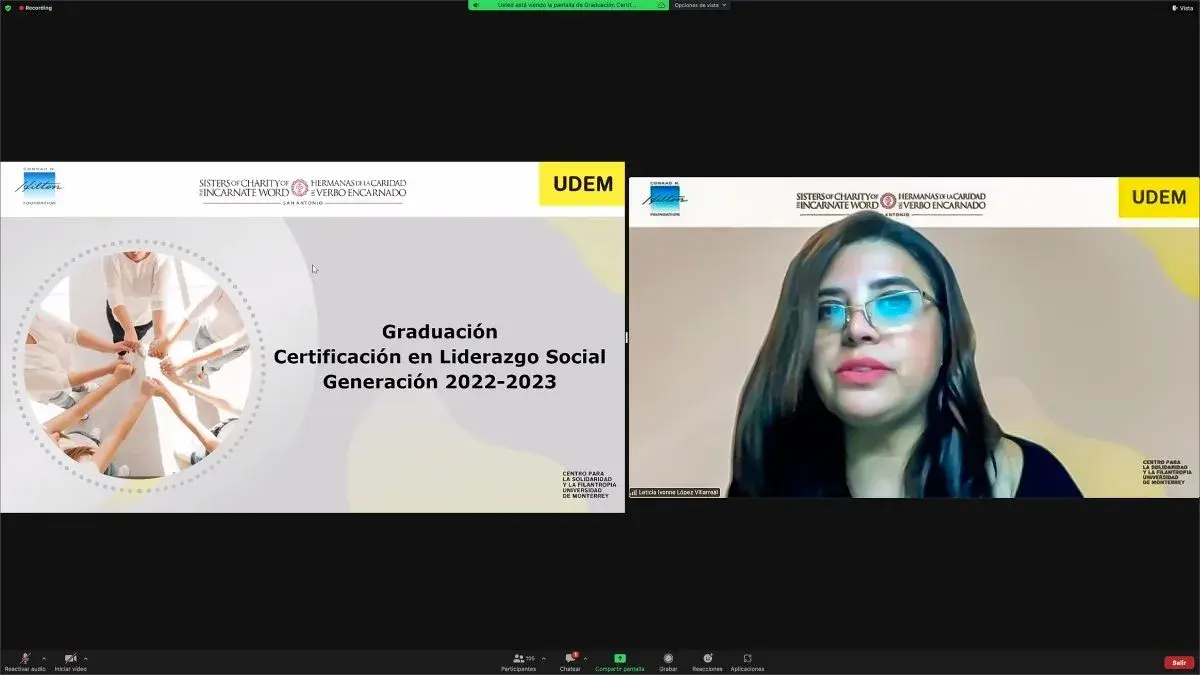Open the Reacciones icon
Image resolution: width=1200 pixels, height=675 pixels.
point(707,658)
